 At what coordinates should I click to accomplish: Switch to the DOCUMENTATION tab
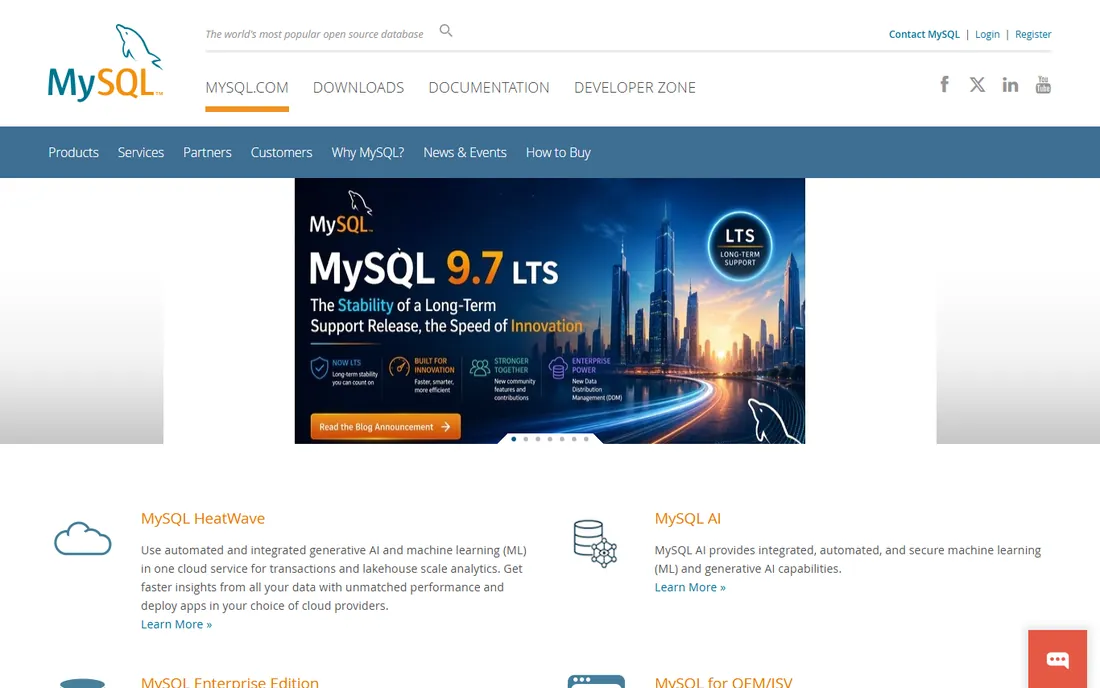point(489,88)
